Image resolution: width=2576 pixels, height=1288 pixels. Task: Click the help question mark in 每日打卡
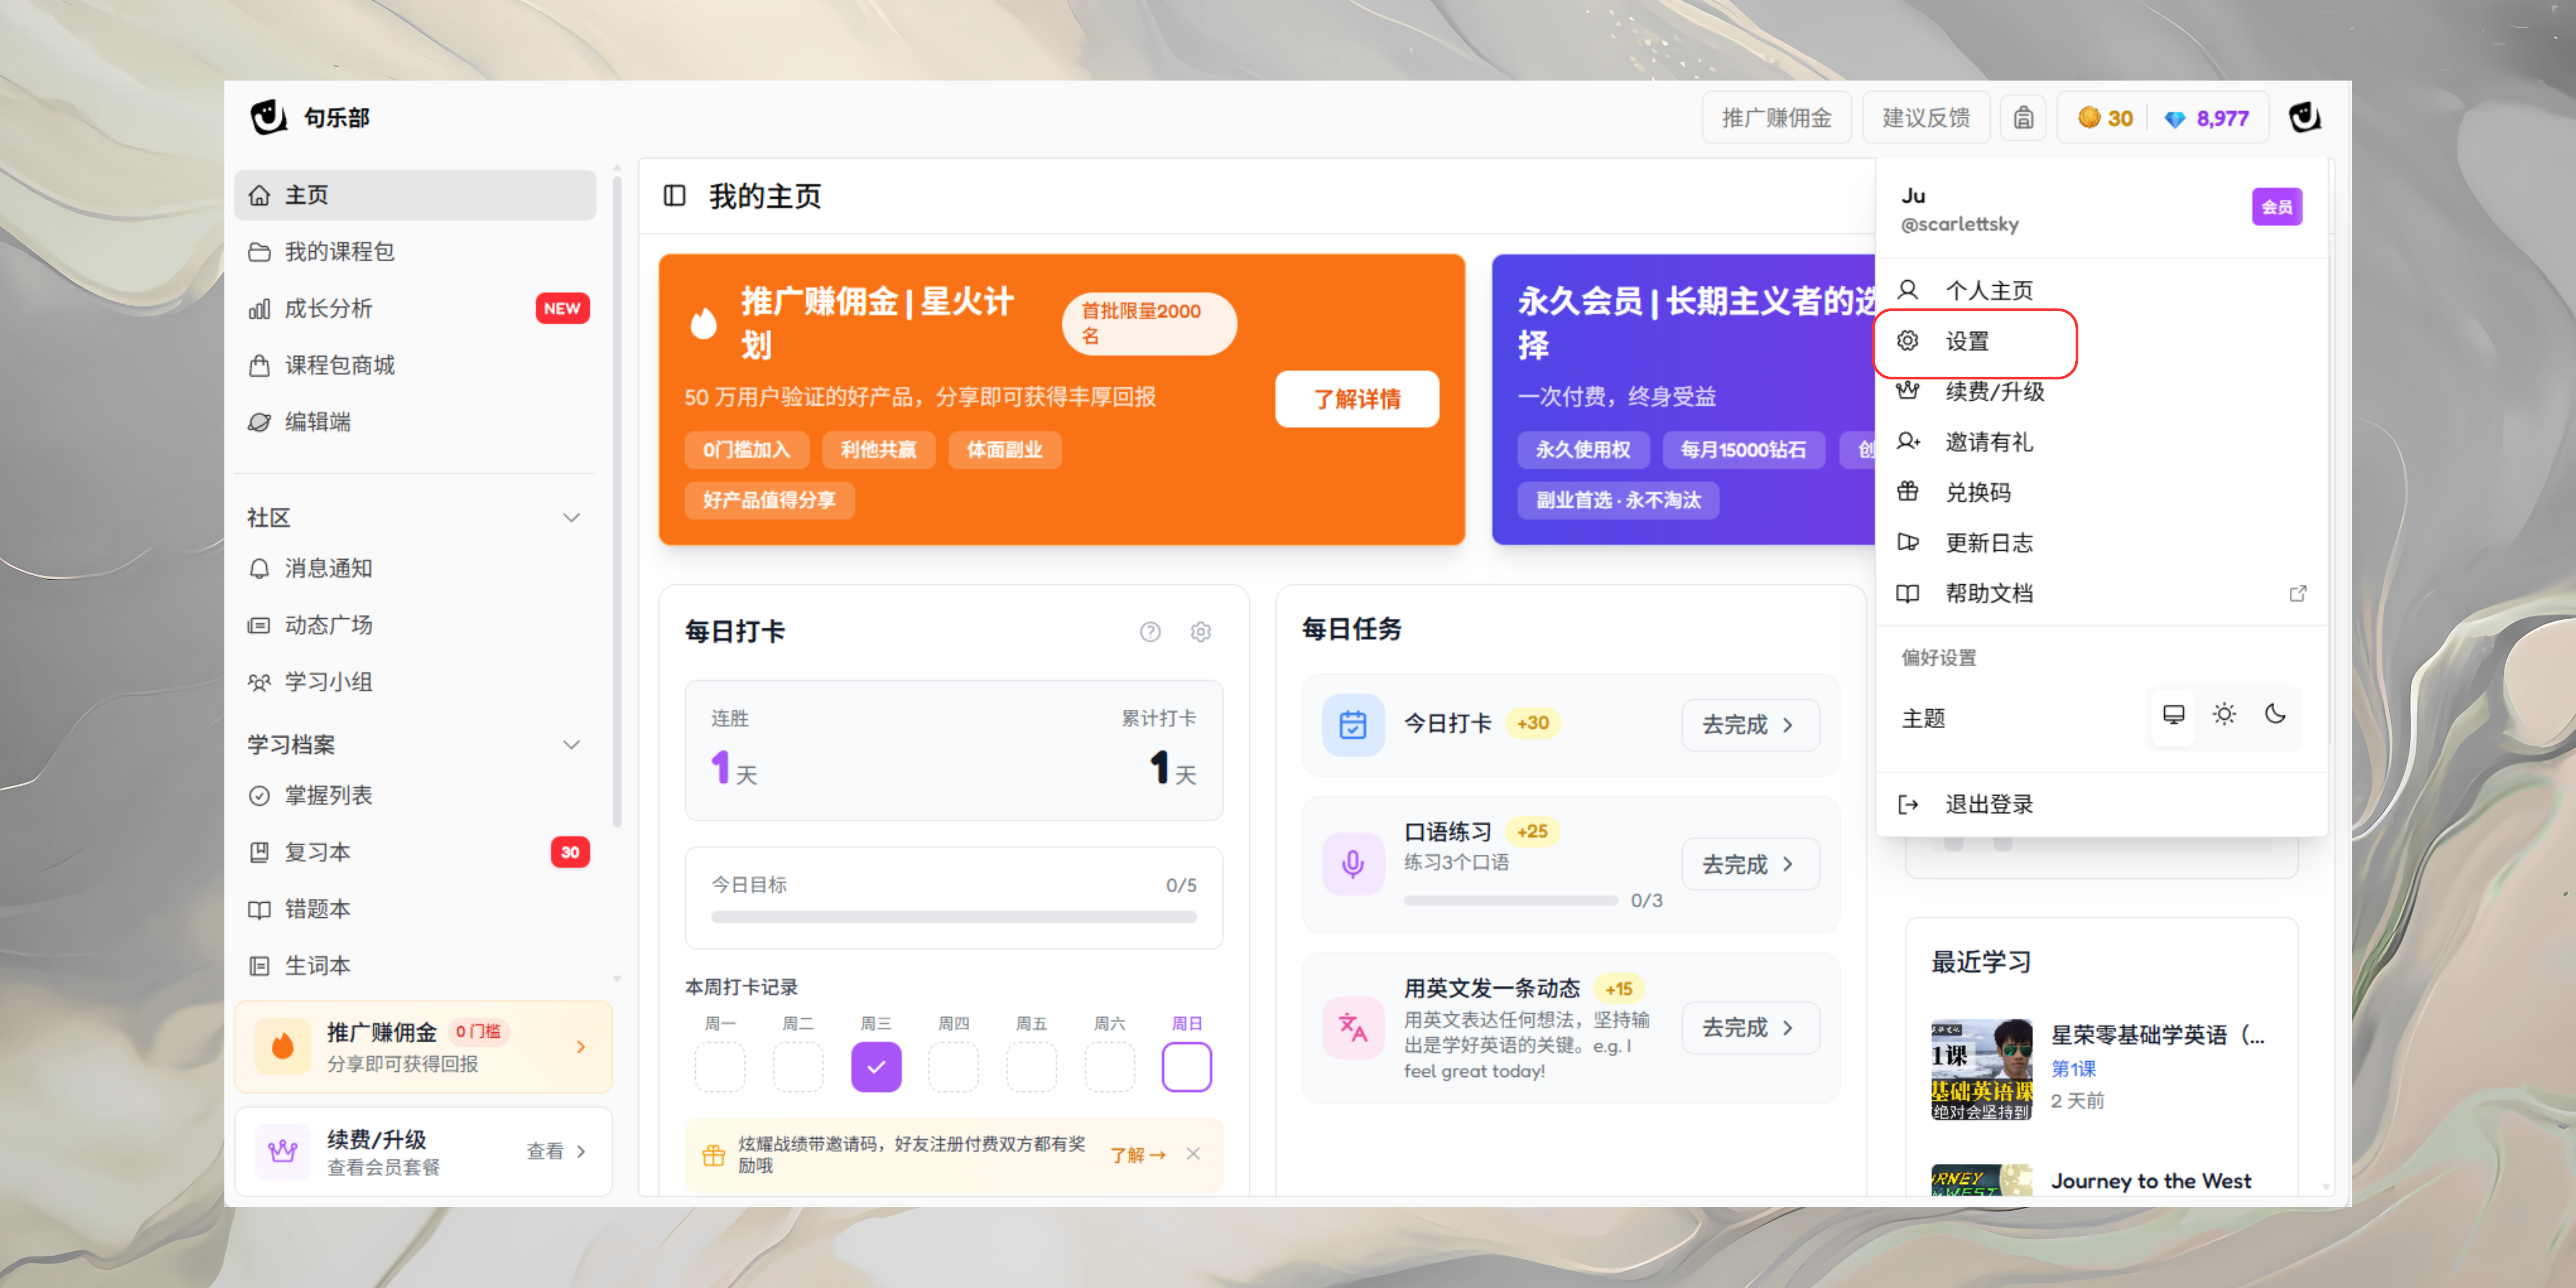[1150, 632]
